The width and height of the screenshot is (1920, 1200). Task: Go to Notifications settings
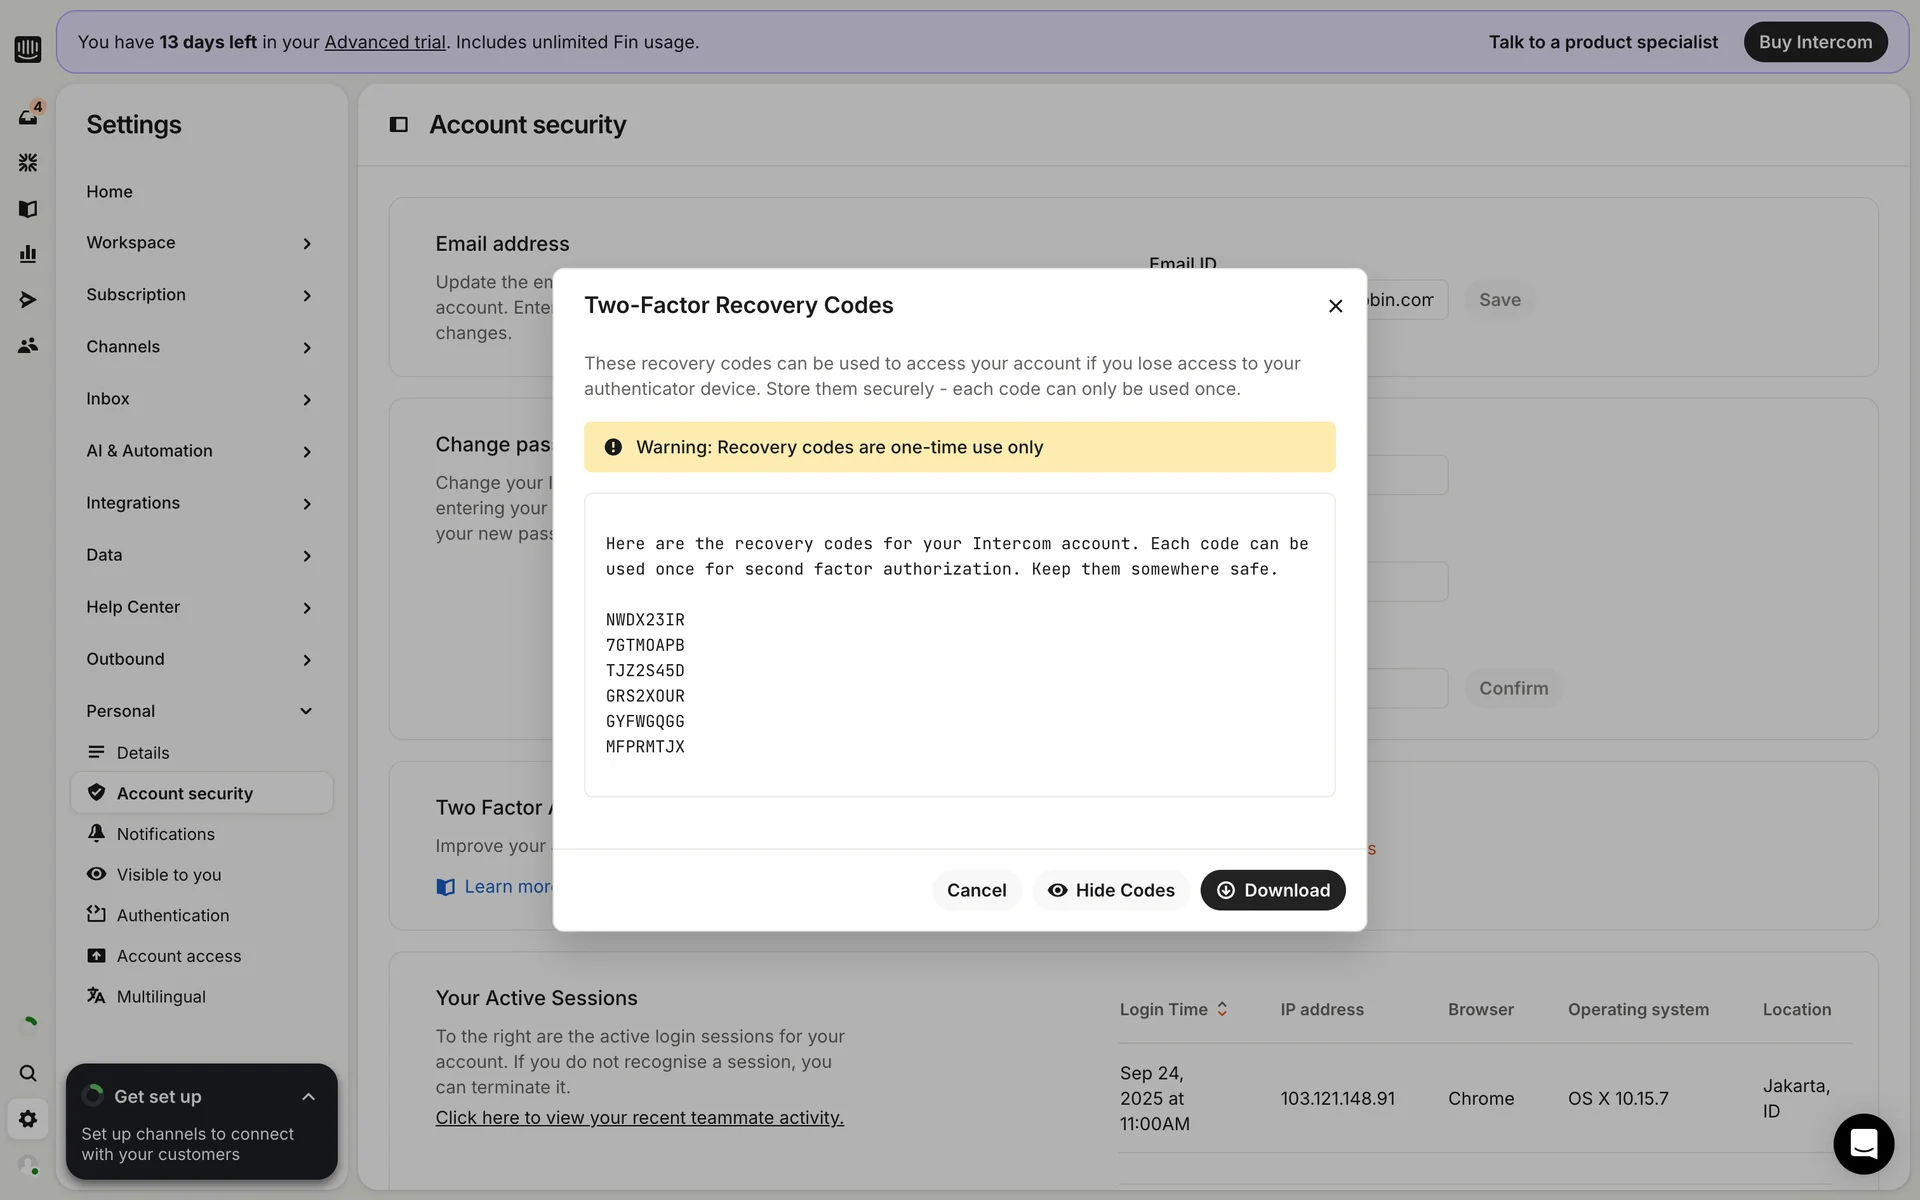pos(165,834)
